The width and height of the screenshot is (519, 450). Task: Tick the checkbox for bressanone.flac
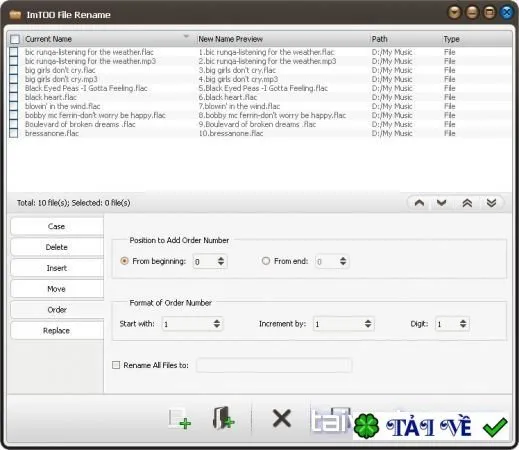(x=14, y=133)
